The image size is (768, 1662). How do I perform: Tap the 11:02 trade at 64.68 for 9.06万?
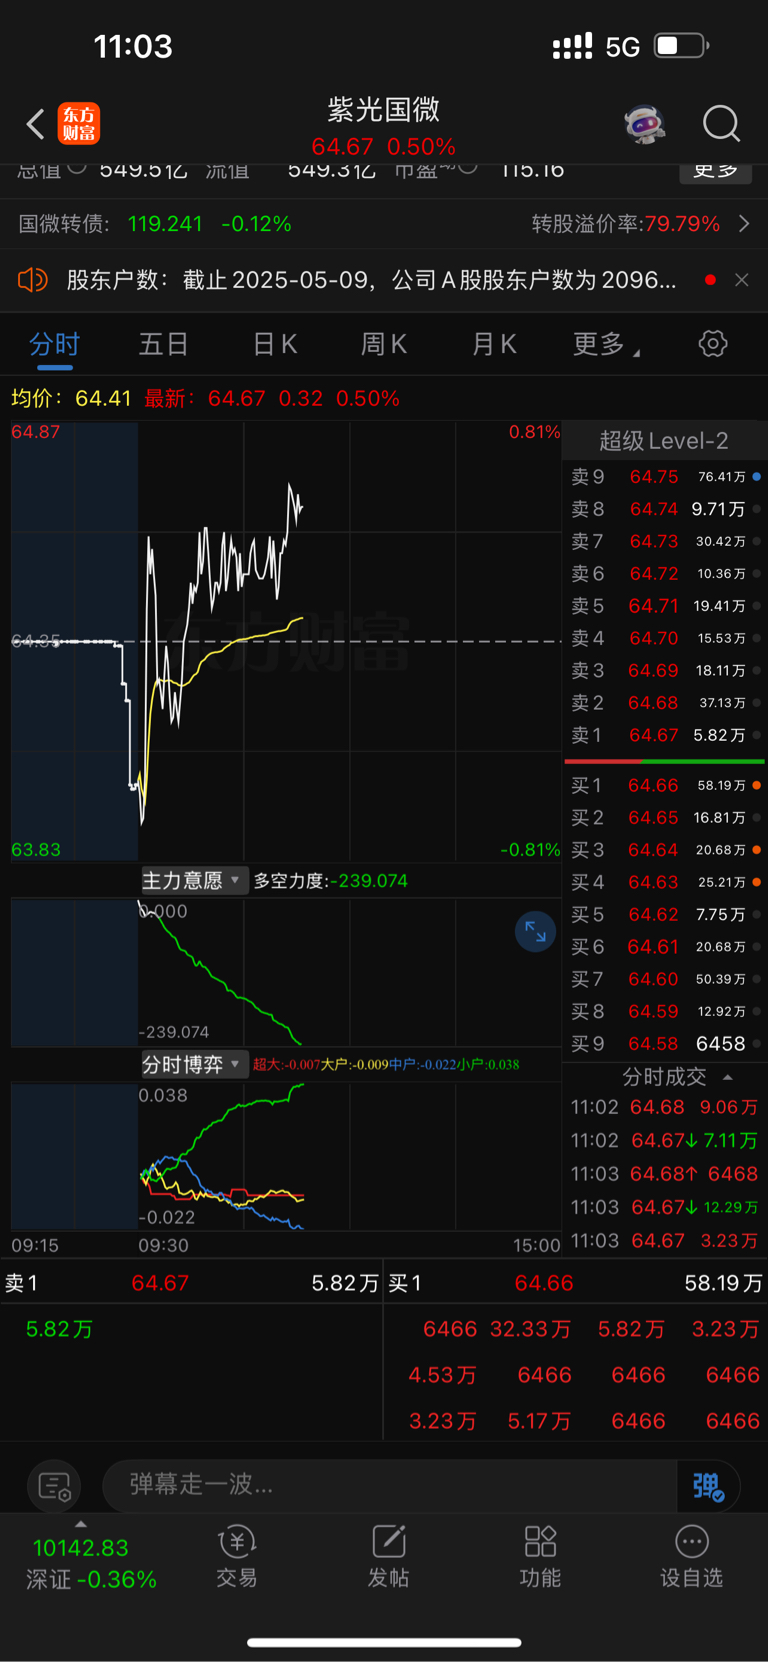664,1108
